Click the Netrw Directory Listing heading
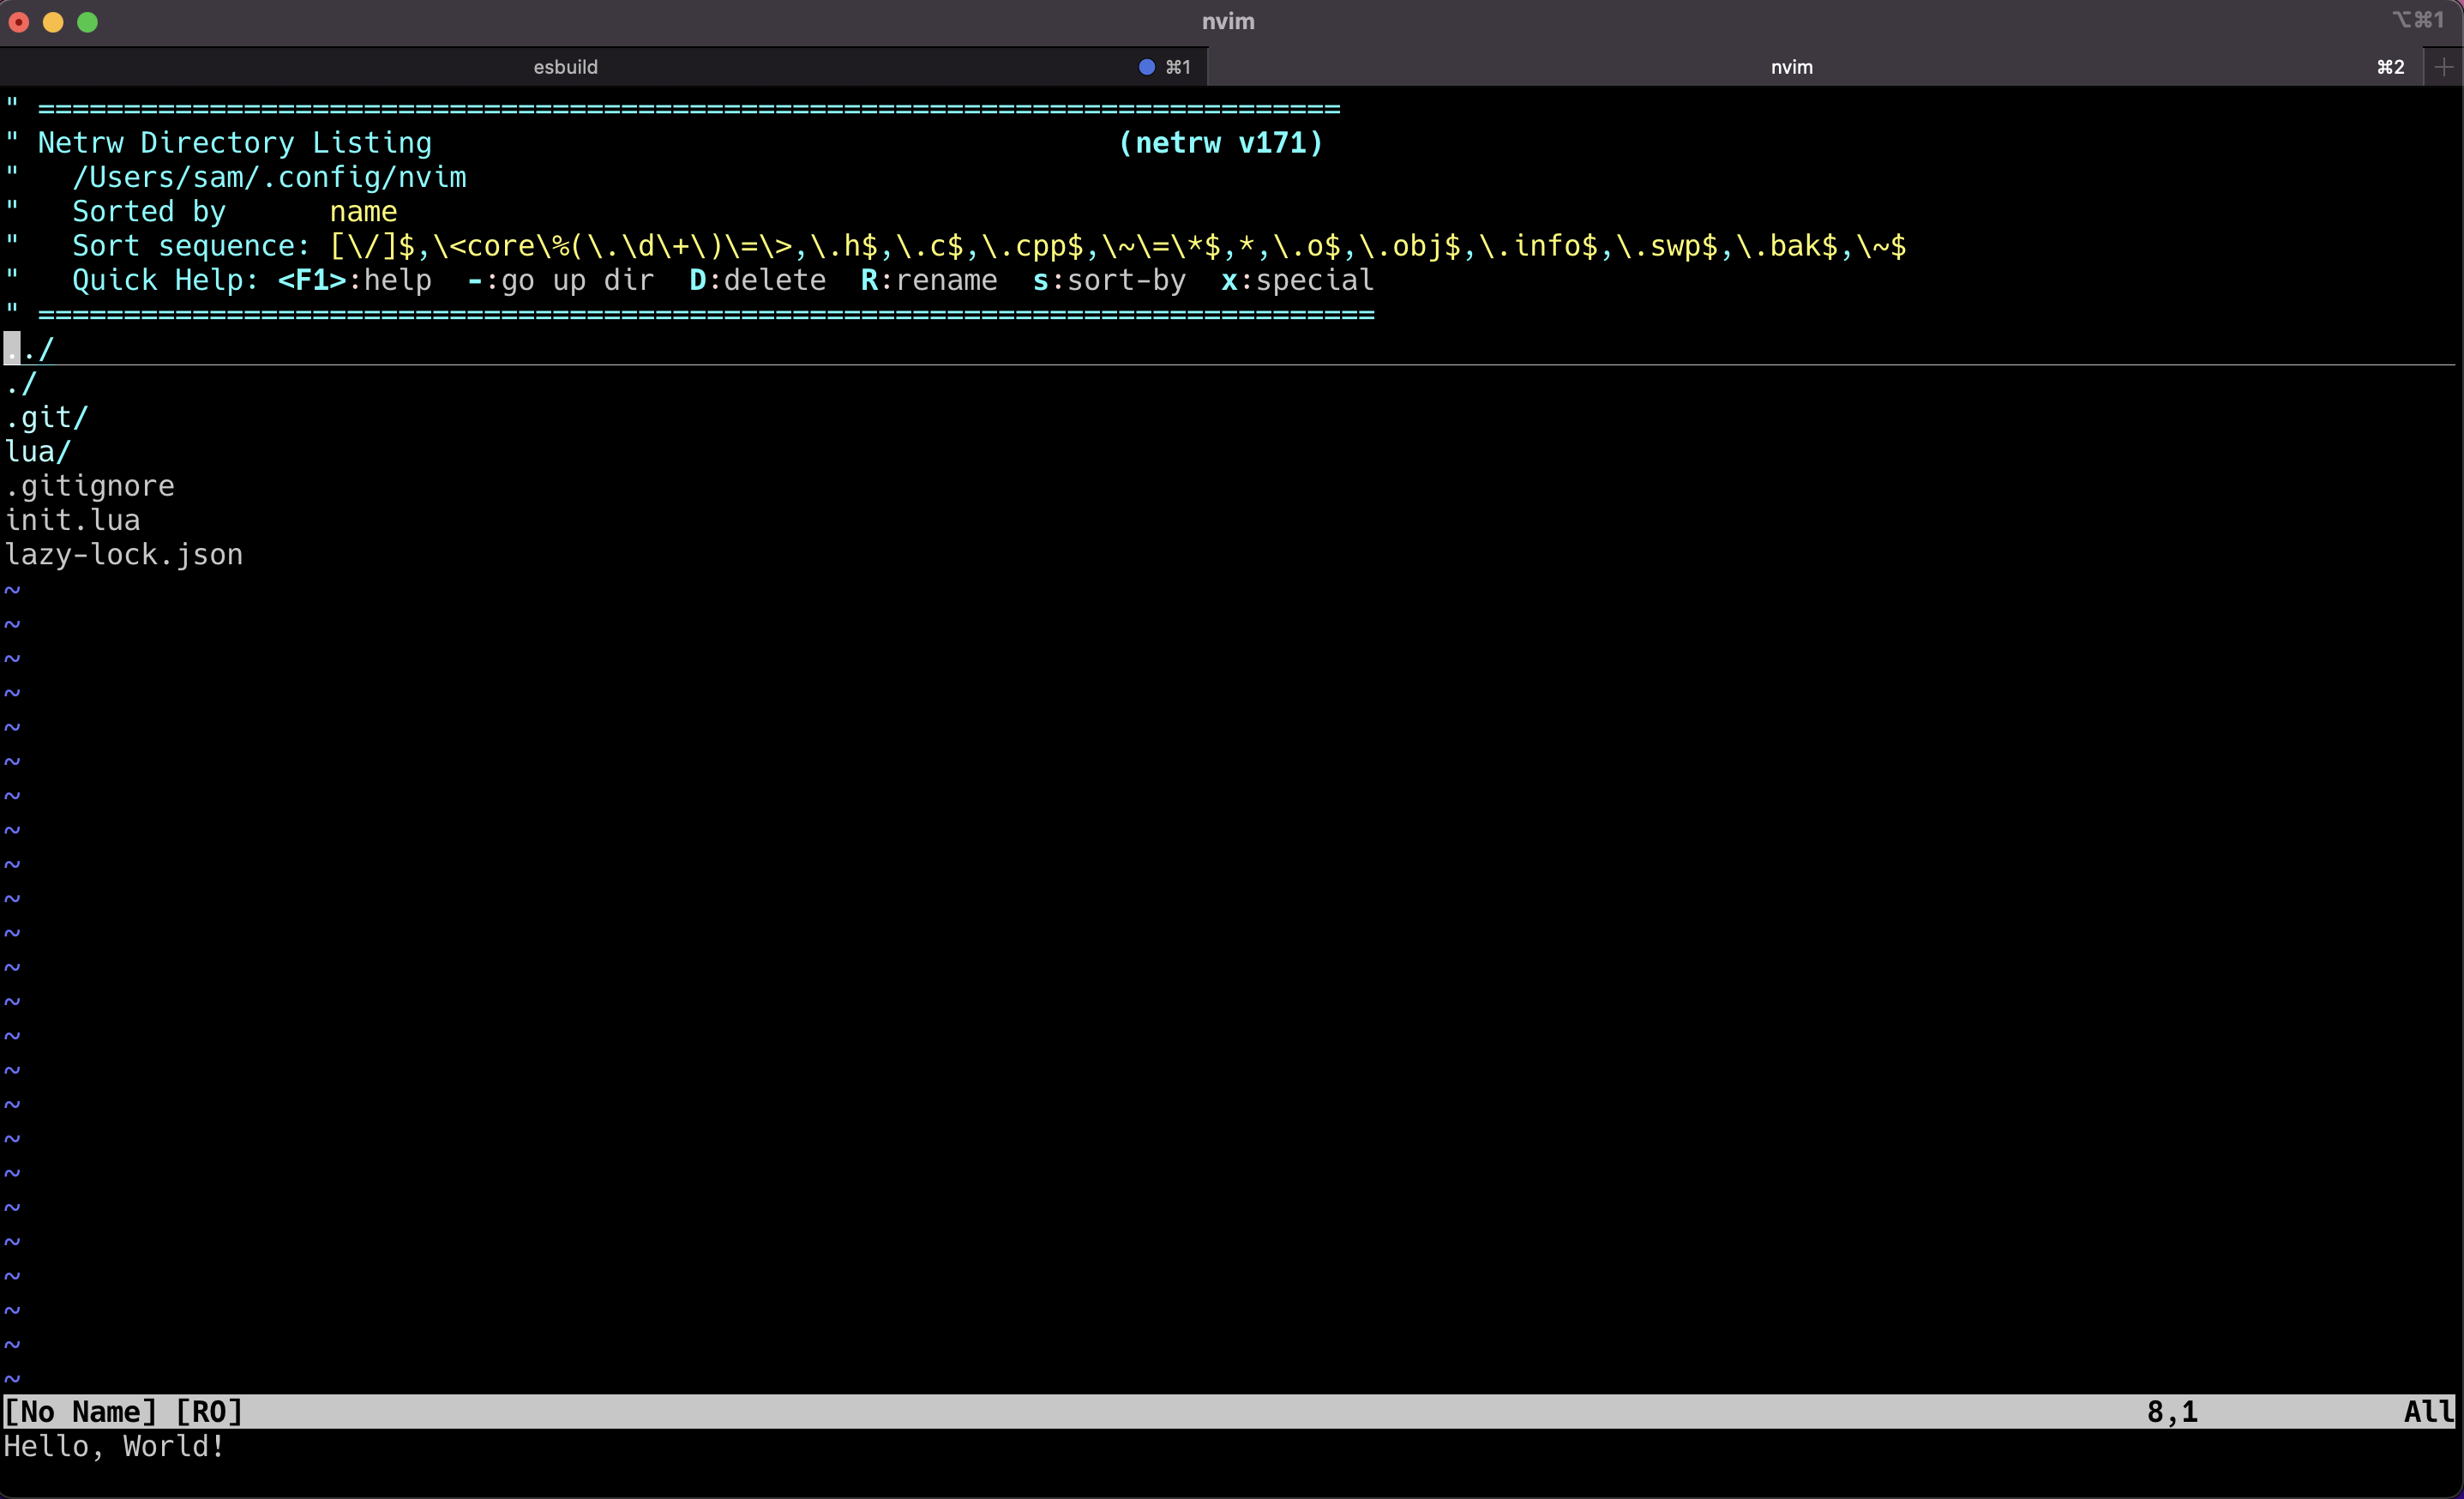 click(235, 143)
